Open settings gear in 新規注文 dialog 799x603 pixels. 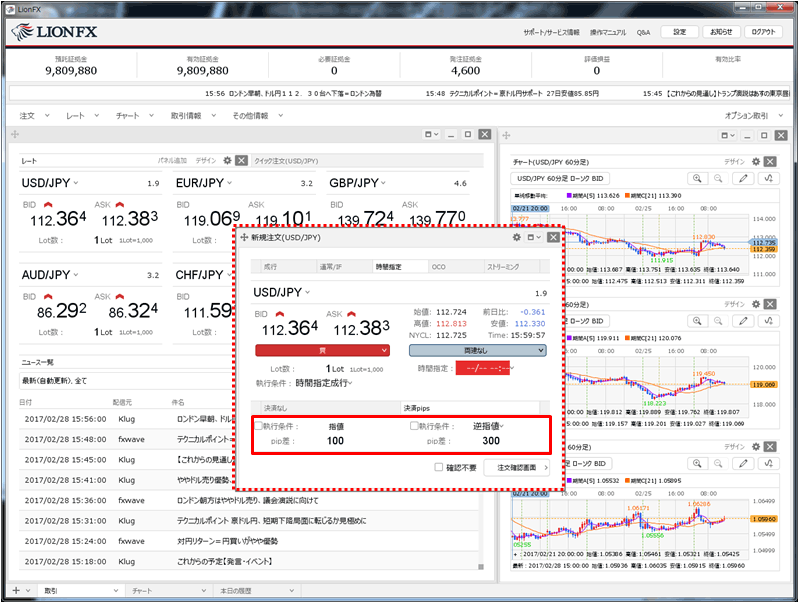click(x=517, y=238)
